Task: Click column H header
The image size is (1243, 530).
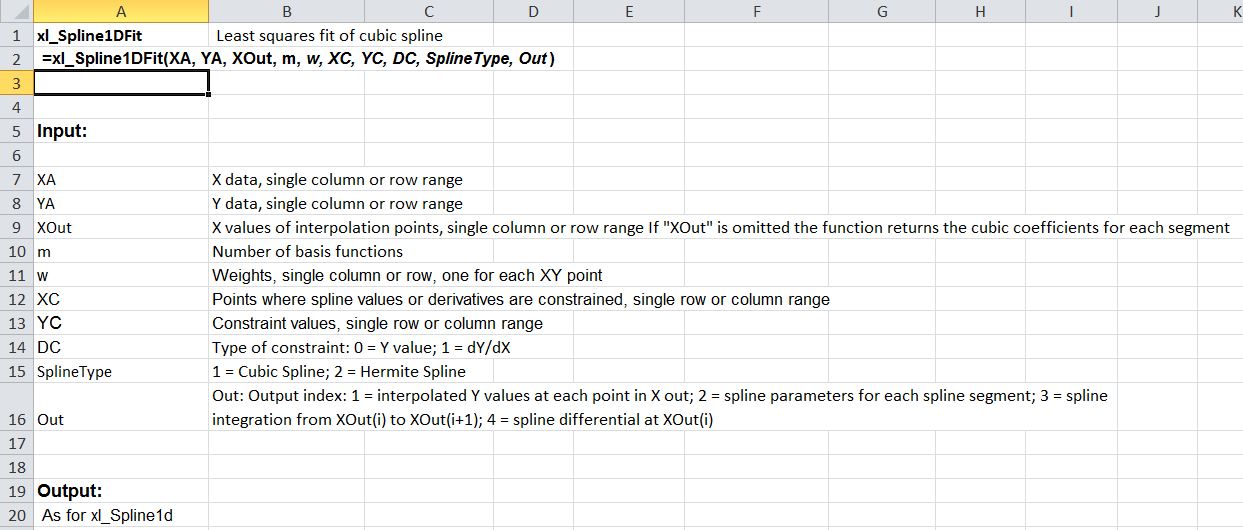Action: tap(980, 11)
